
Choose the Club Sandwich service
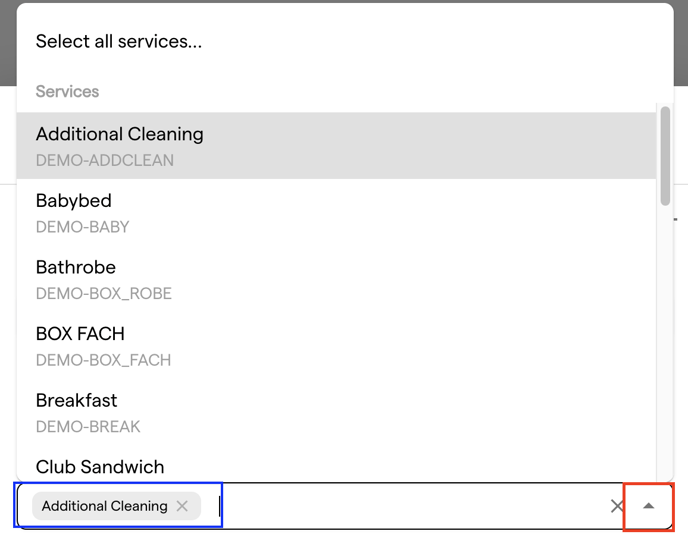click(336, 465)
